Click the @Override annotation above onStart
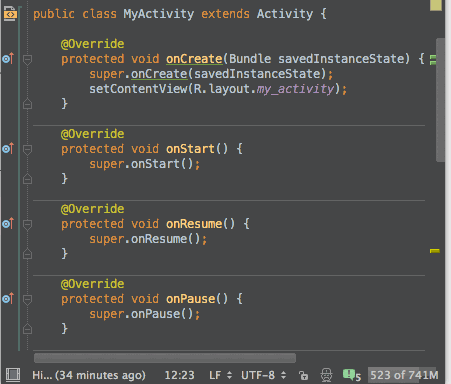This screenshot has width=451, height=384. pos(92,134)
